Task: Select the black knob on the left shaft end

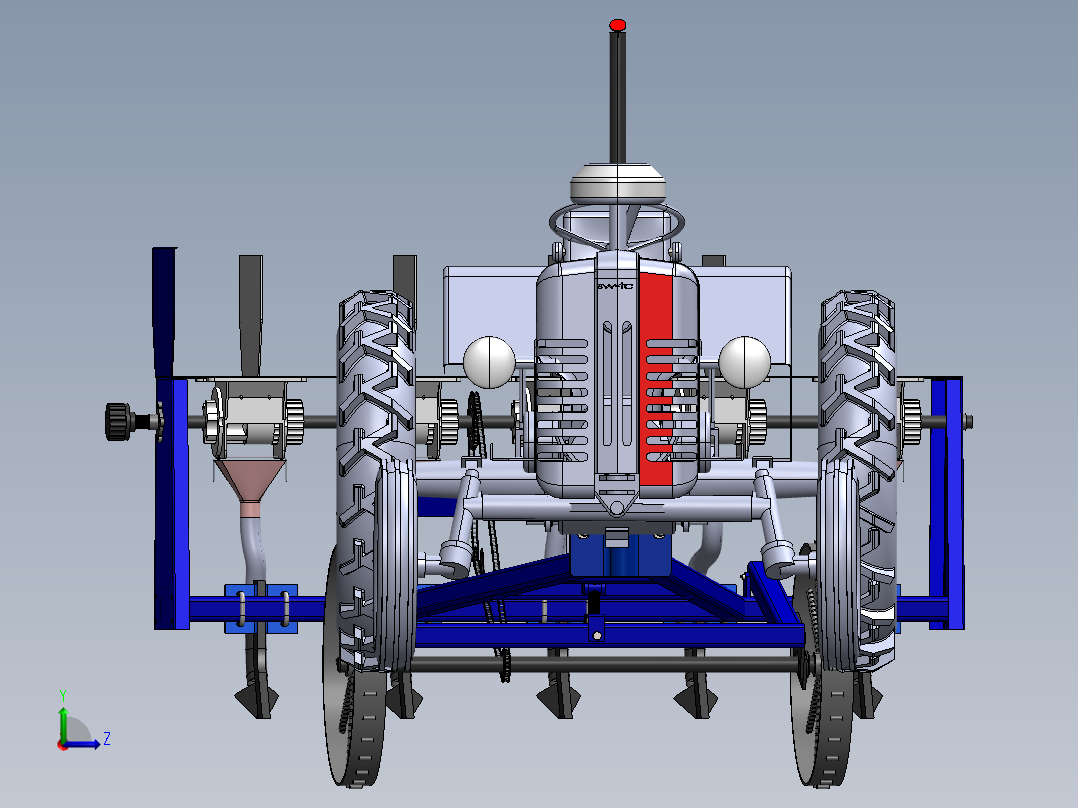Action: [x=118, y=422]
